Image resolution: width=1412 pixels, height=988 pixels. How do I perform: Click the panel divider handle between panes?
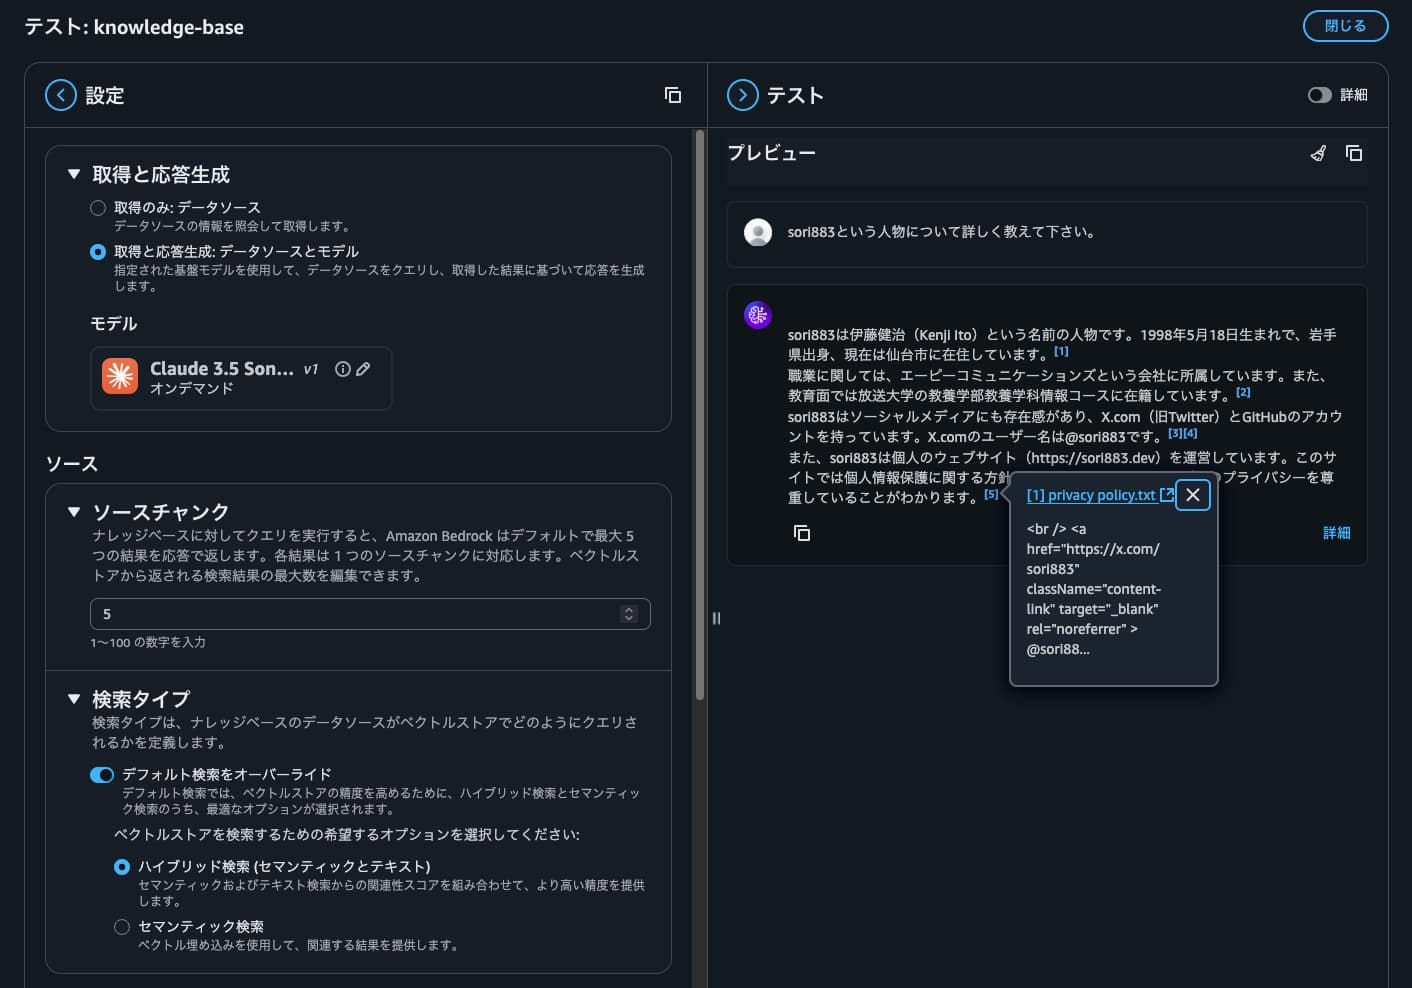click(716, 618)
